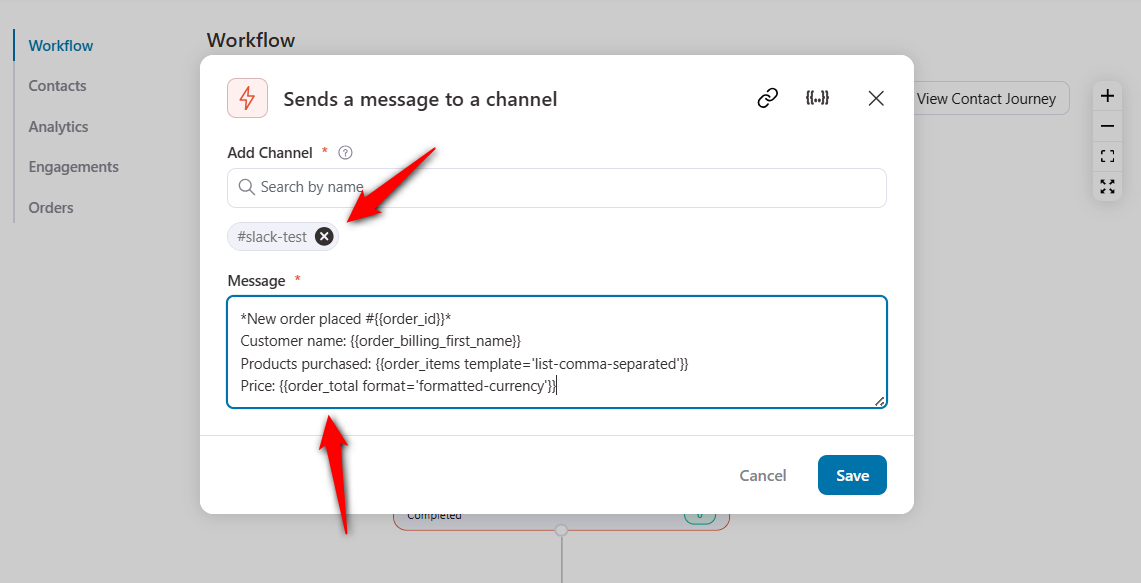Open the {{..}} merge variables picker
The image size is (1141, 583).
click(818, 98)
